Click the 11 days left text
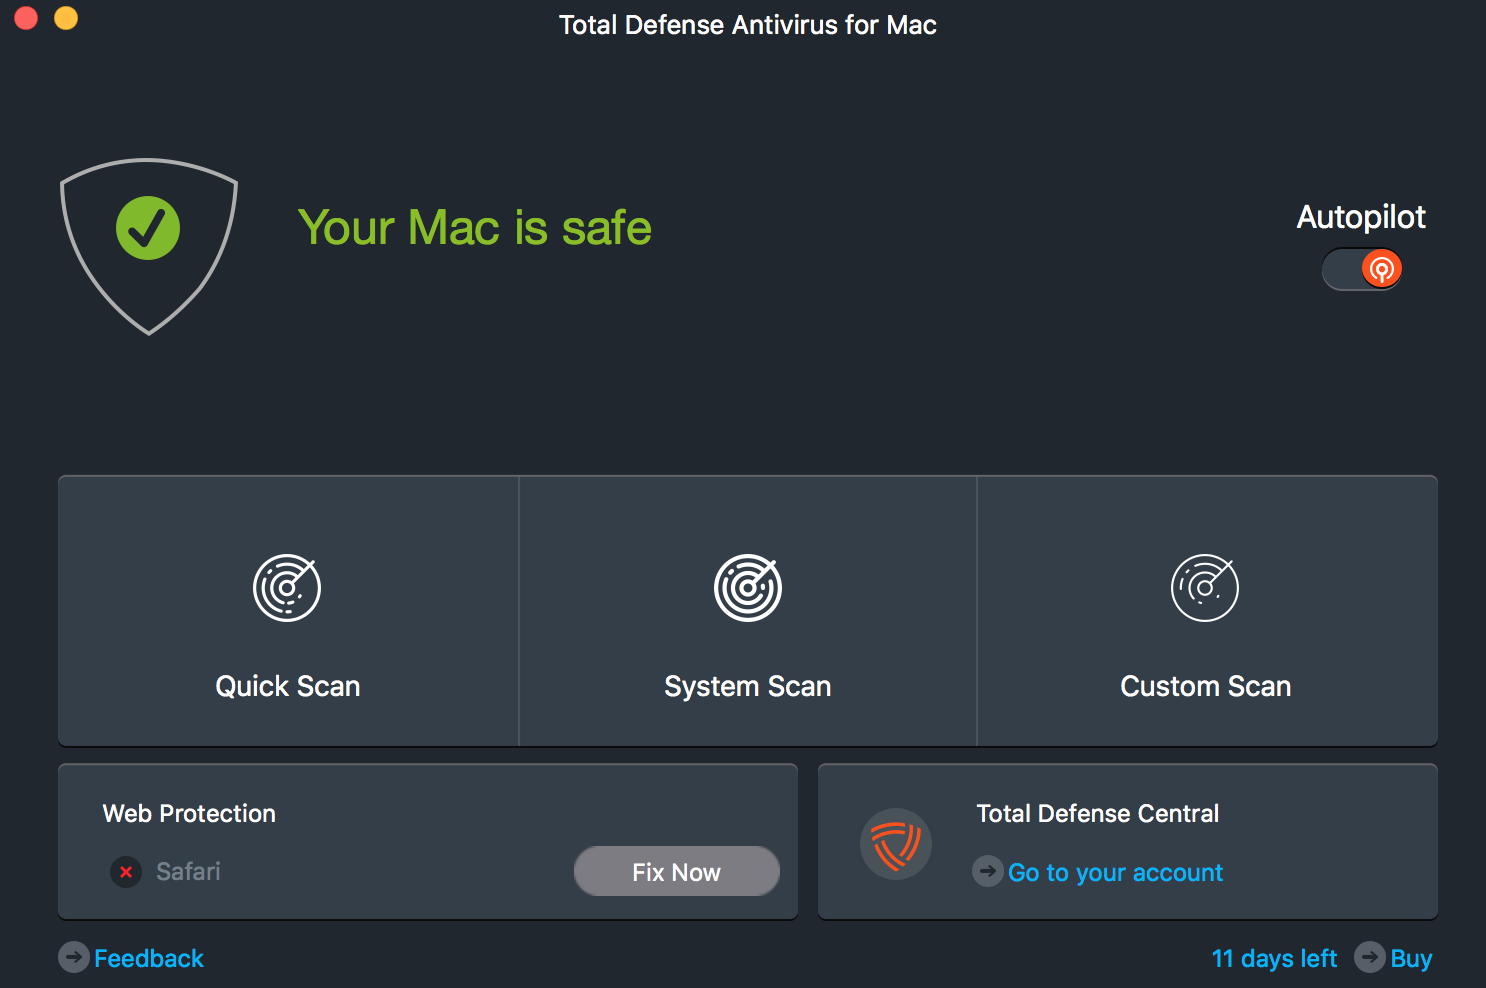Screen dimensions: 1486x988 click(x=1274, y=959)
